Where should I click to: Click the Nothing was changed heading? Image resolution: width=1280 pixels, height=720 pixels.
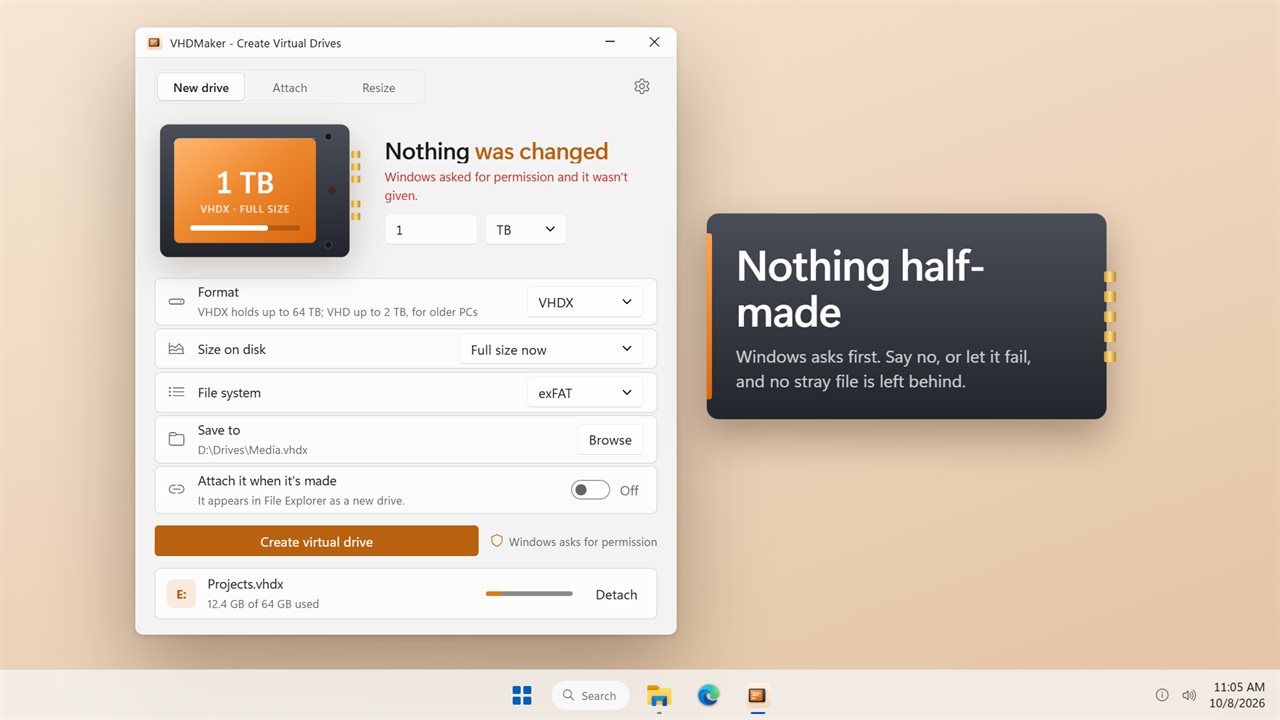496,151
